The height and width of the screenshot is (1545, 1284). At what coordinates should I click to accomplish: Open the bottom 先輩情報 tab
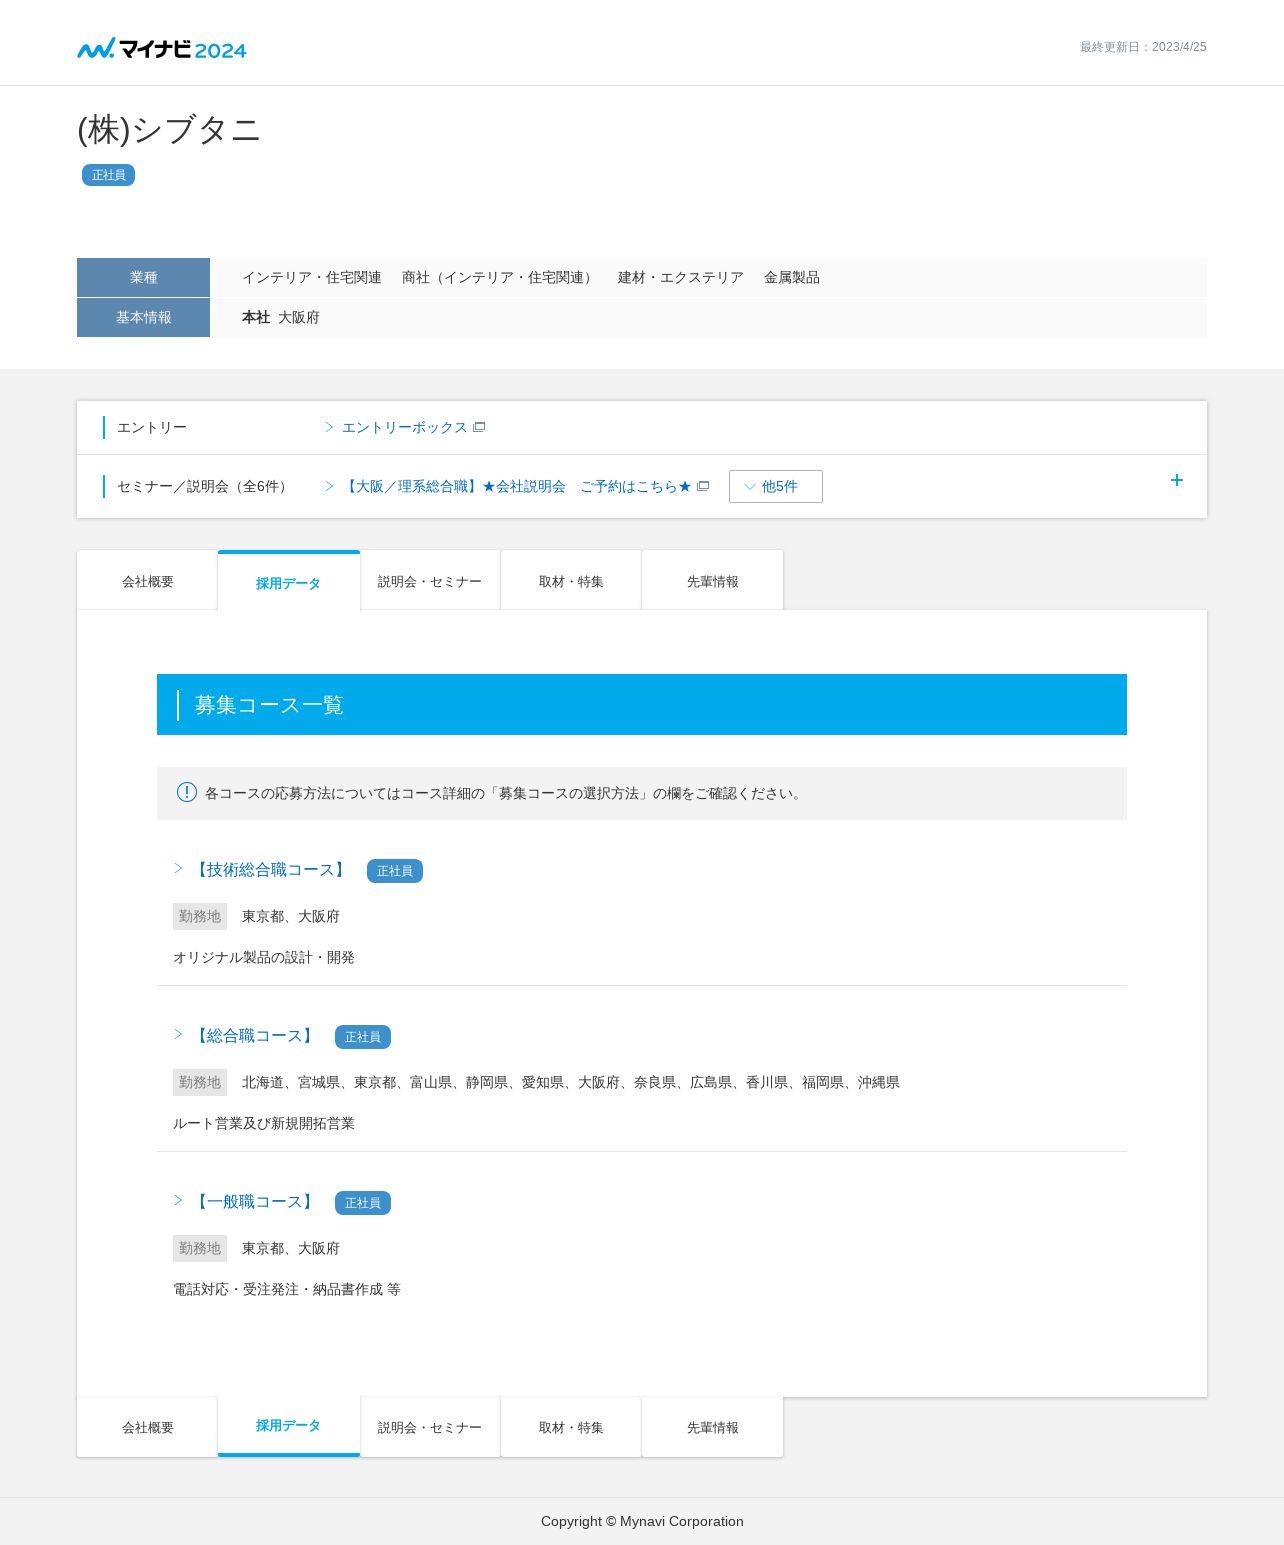[x=713, y=1427]
